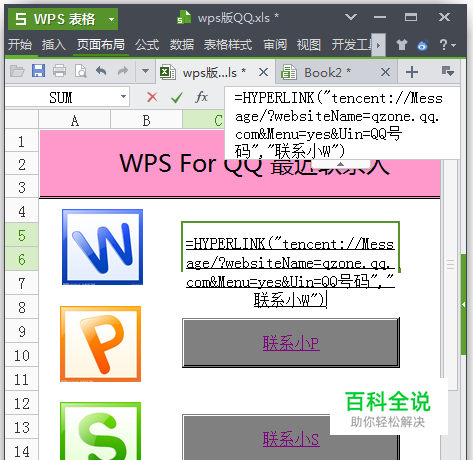Image resolution: width=473 pixels, height=460 pixels.
Task: Click the in-cell HYPERLINK formula being edited
Action: pyautogui.click(x=290, y=272)
